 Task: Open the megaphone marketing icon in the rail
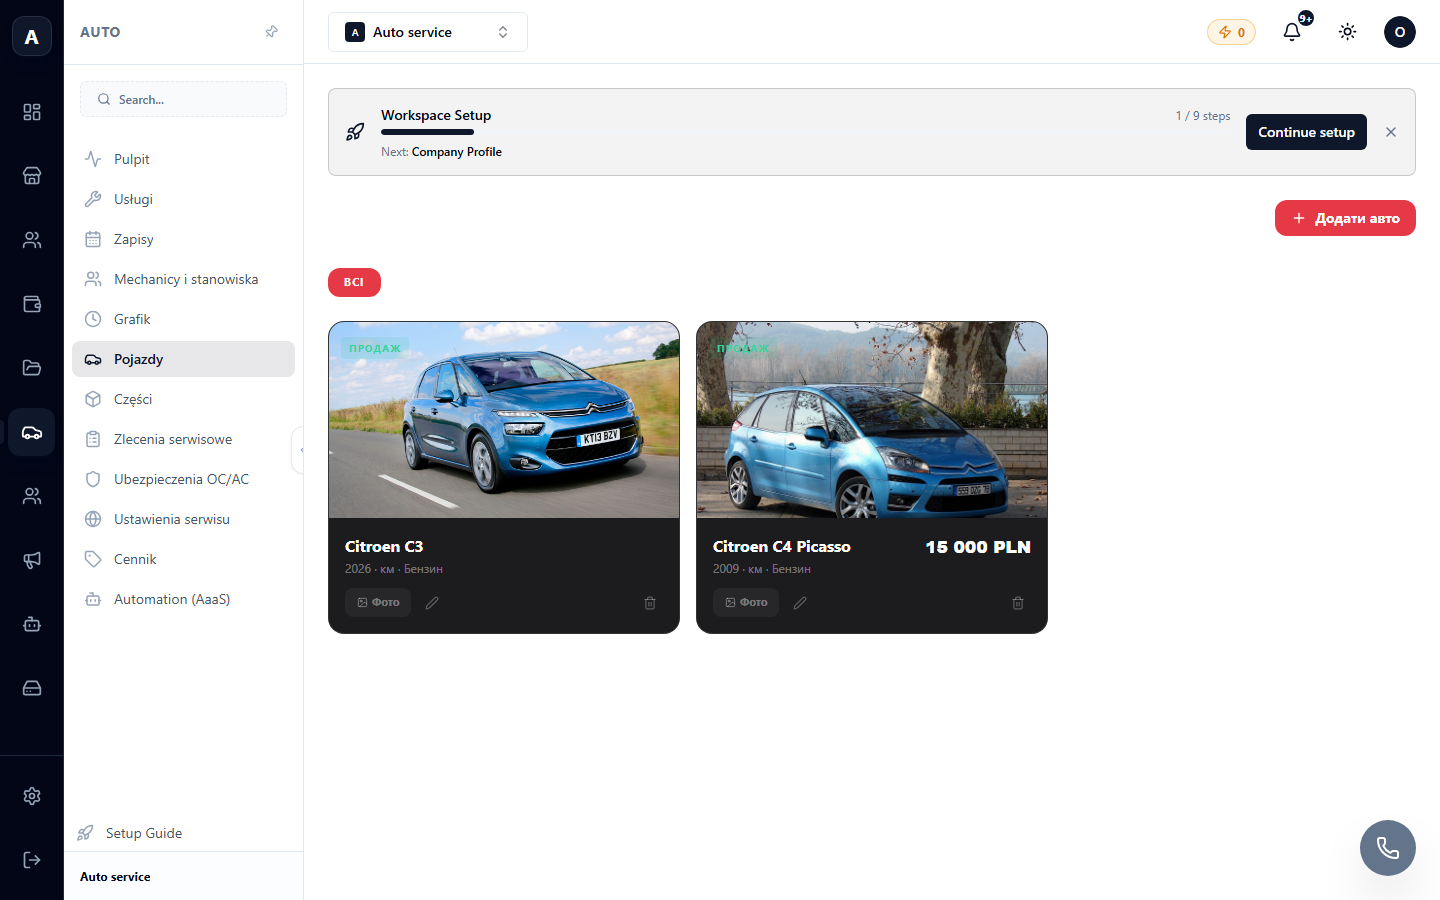pyautogui.click(x=32, y=560)
